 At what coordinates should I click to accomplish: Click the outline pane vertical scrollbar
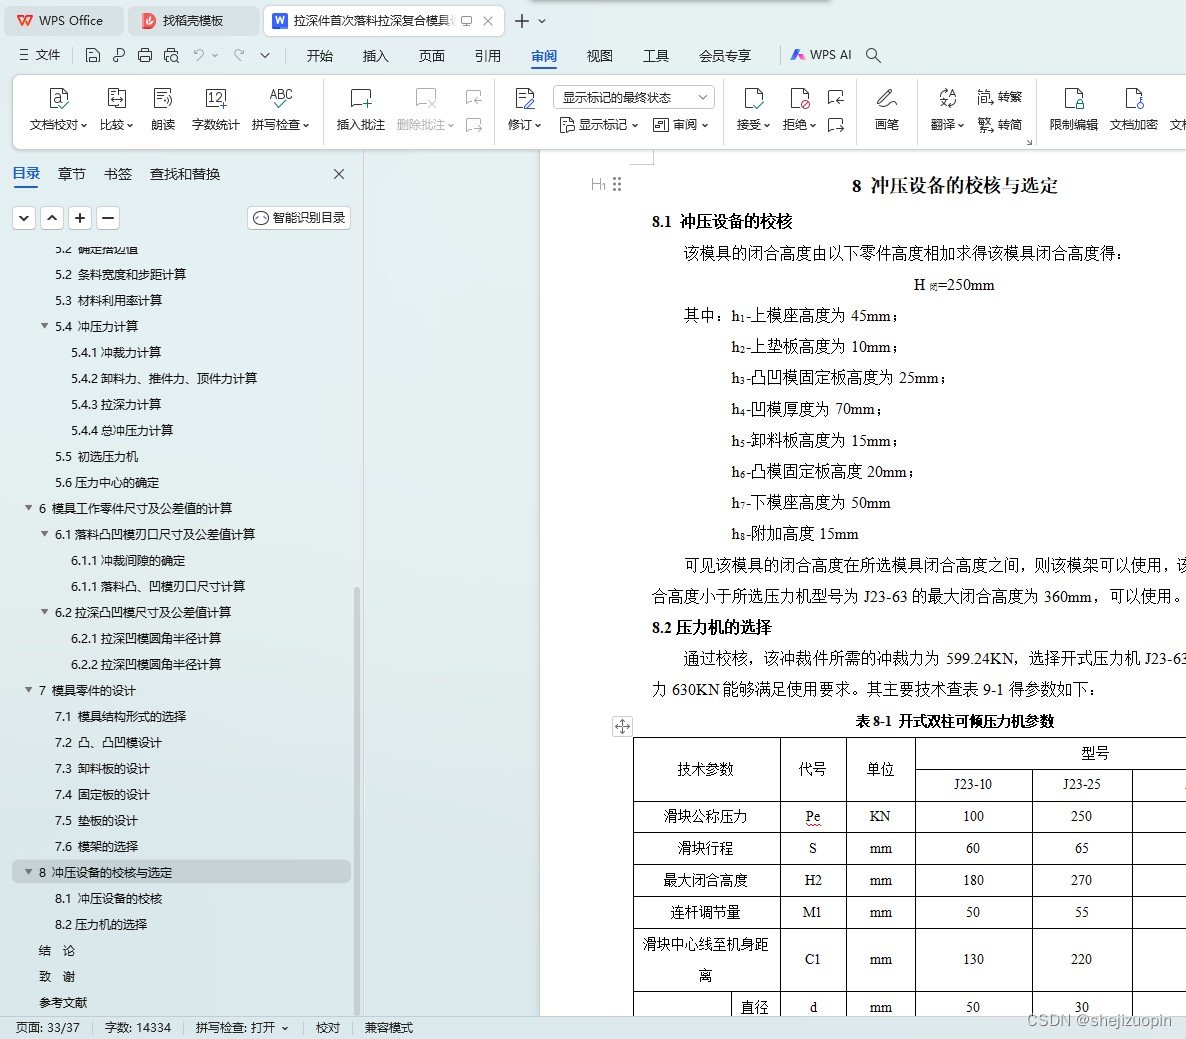[356, 799]
